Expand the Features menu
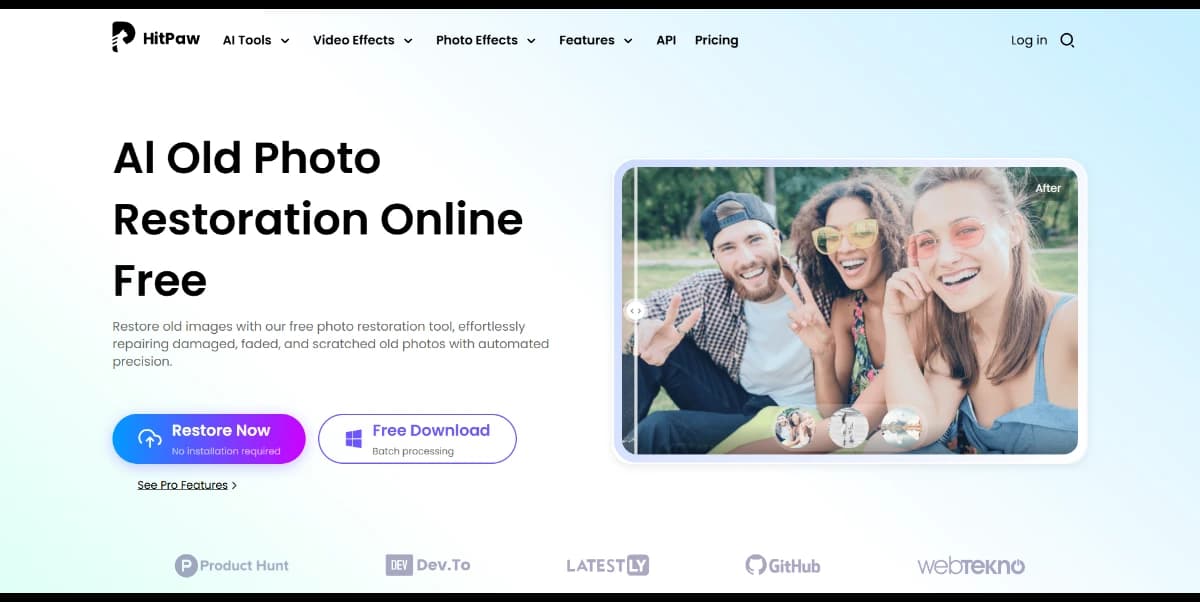The image size is (1200, 602). [596, 40]
